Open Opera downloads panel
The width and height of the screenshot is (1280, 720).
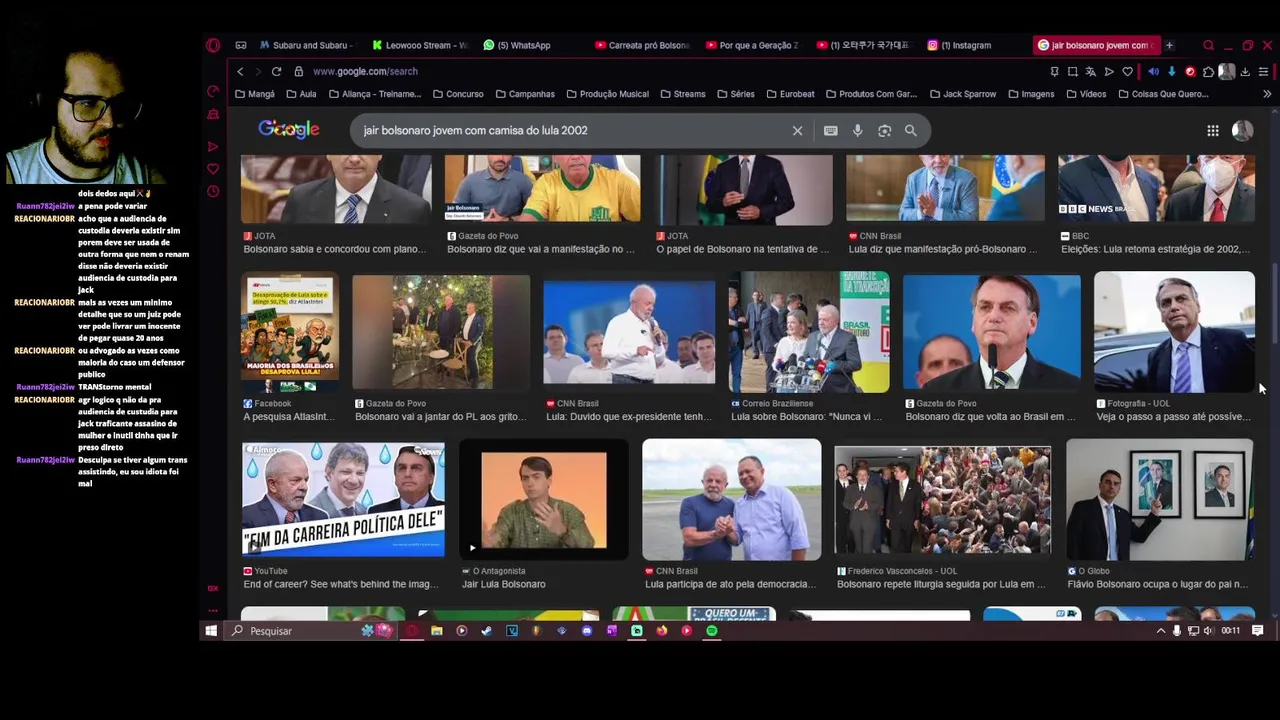pos(1245,72)
